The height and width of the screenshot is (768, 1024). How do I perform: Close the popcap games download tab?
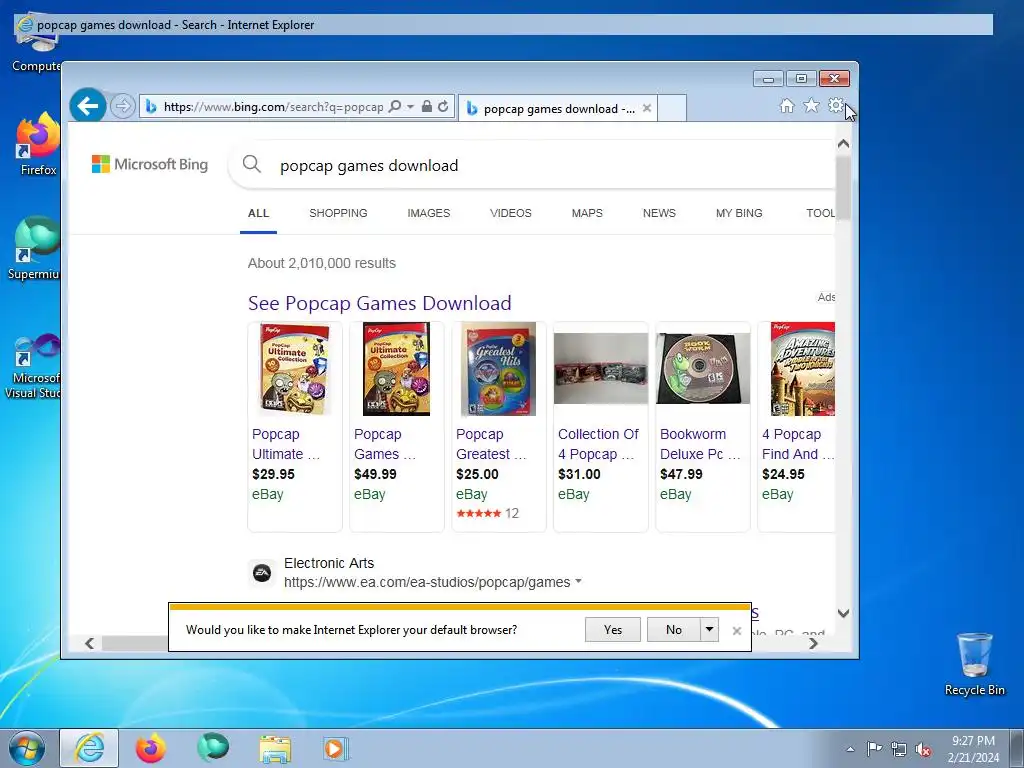point(647,108)
